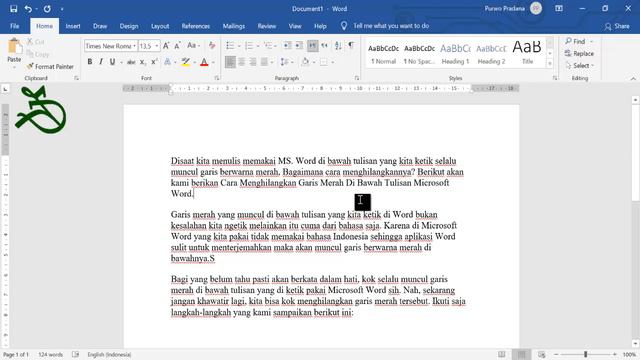640x360 pixels.
Task: Click the Format Painter button
Action: click(50, 67)
